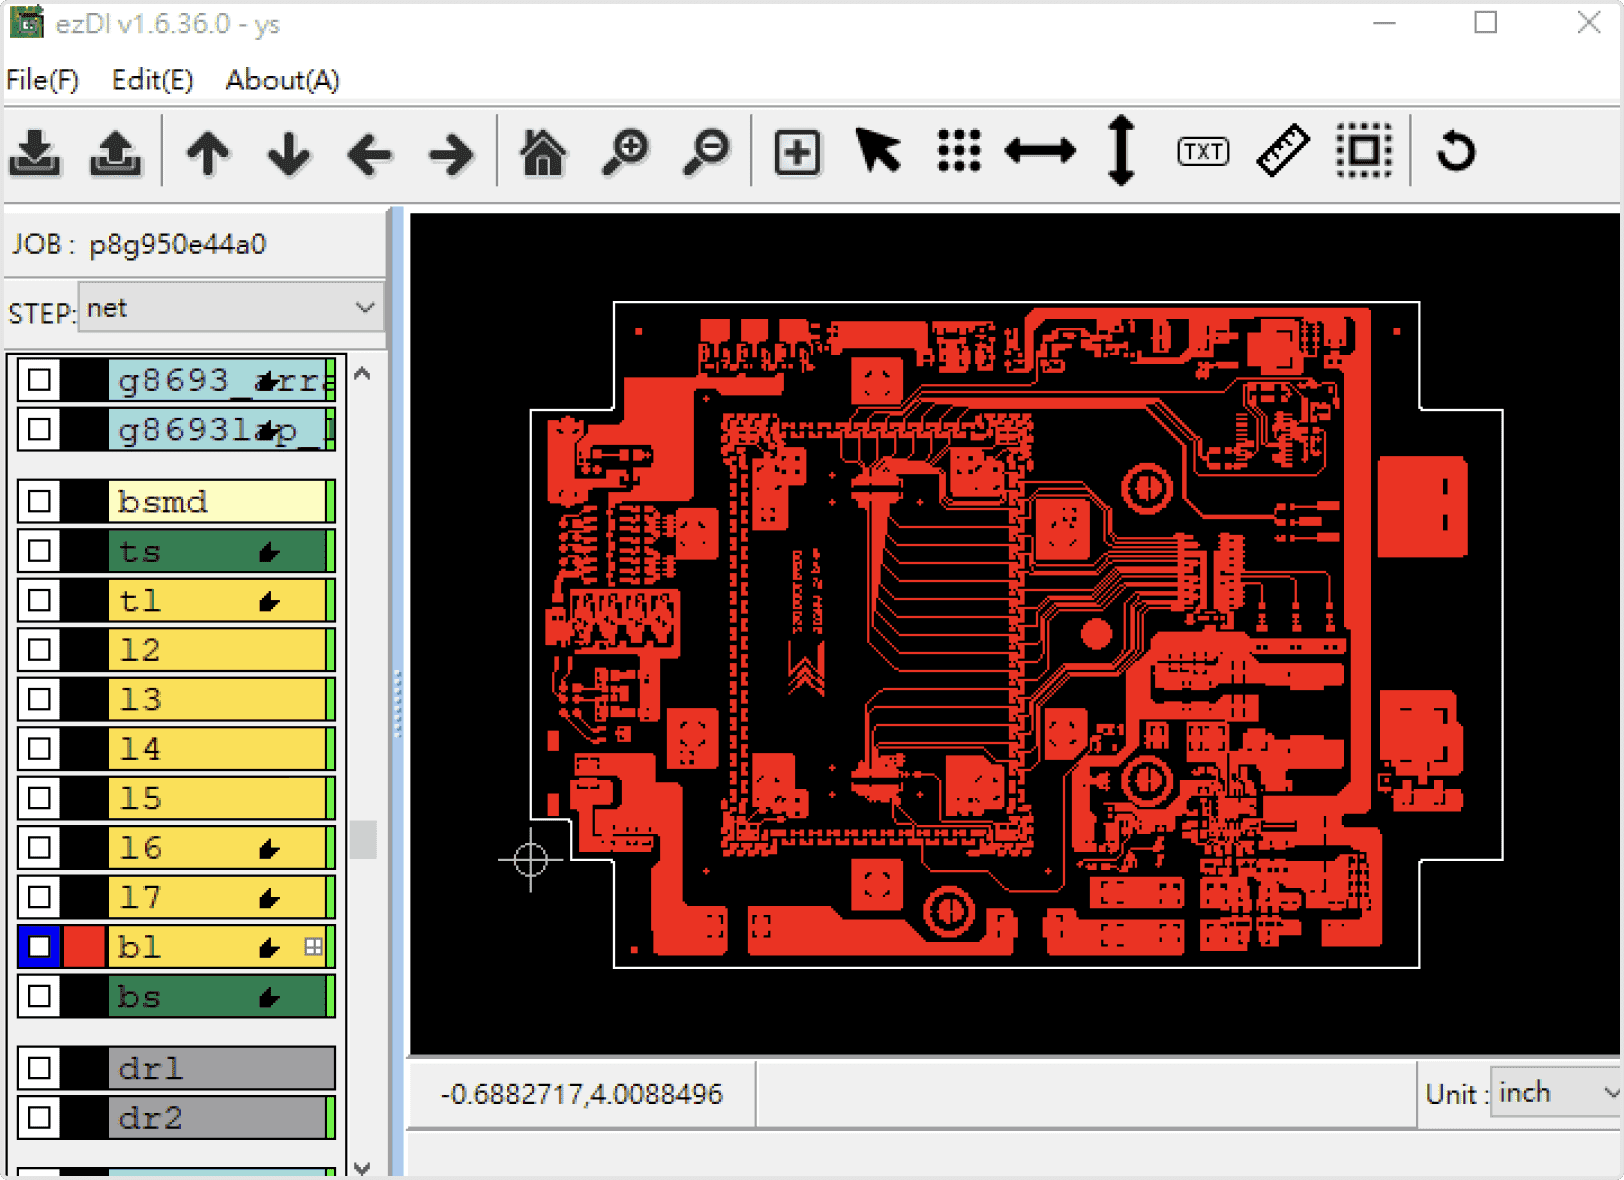Pan up with the up arrow icon
The height and width of the screenshot is (1180, 1624).
[x=208, y=153]
